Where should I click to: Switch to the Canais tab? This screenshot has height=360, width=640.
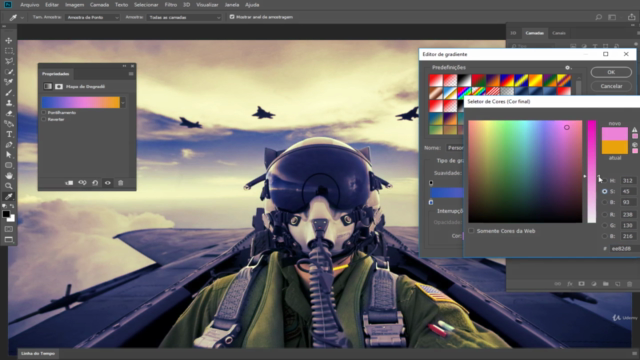point(558,33)
